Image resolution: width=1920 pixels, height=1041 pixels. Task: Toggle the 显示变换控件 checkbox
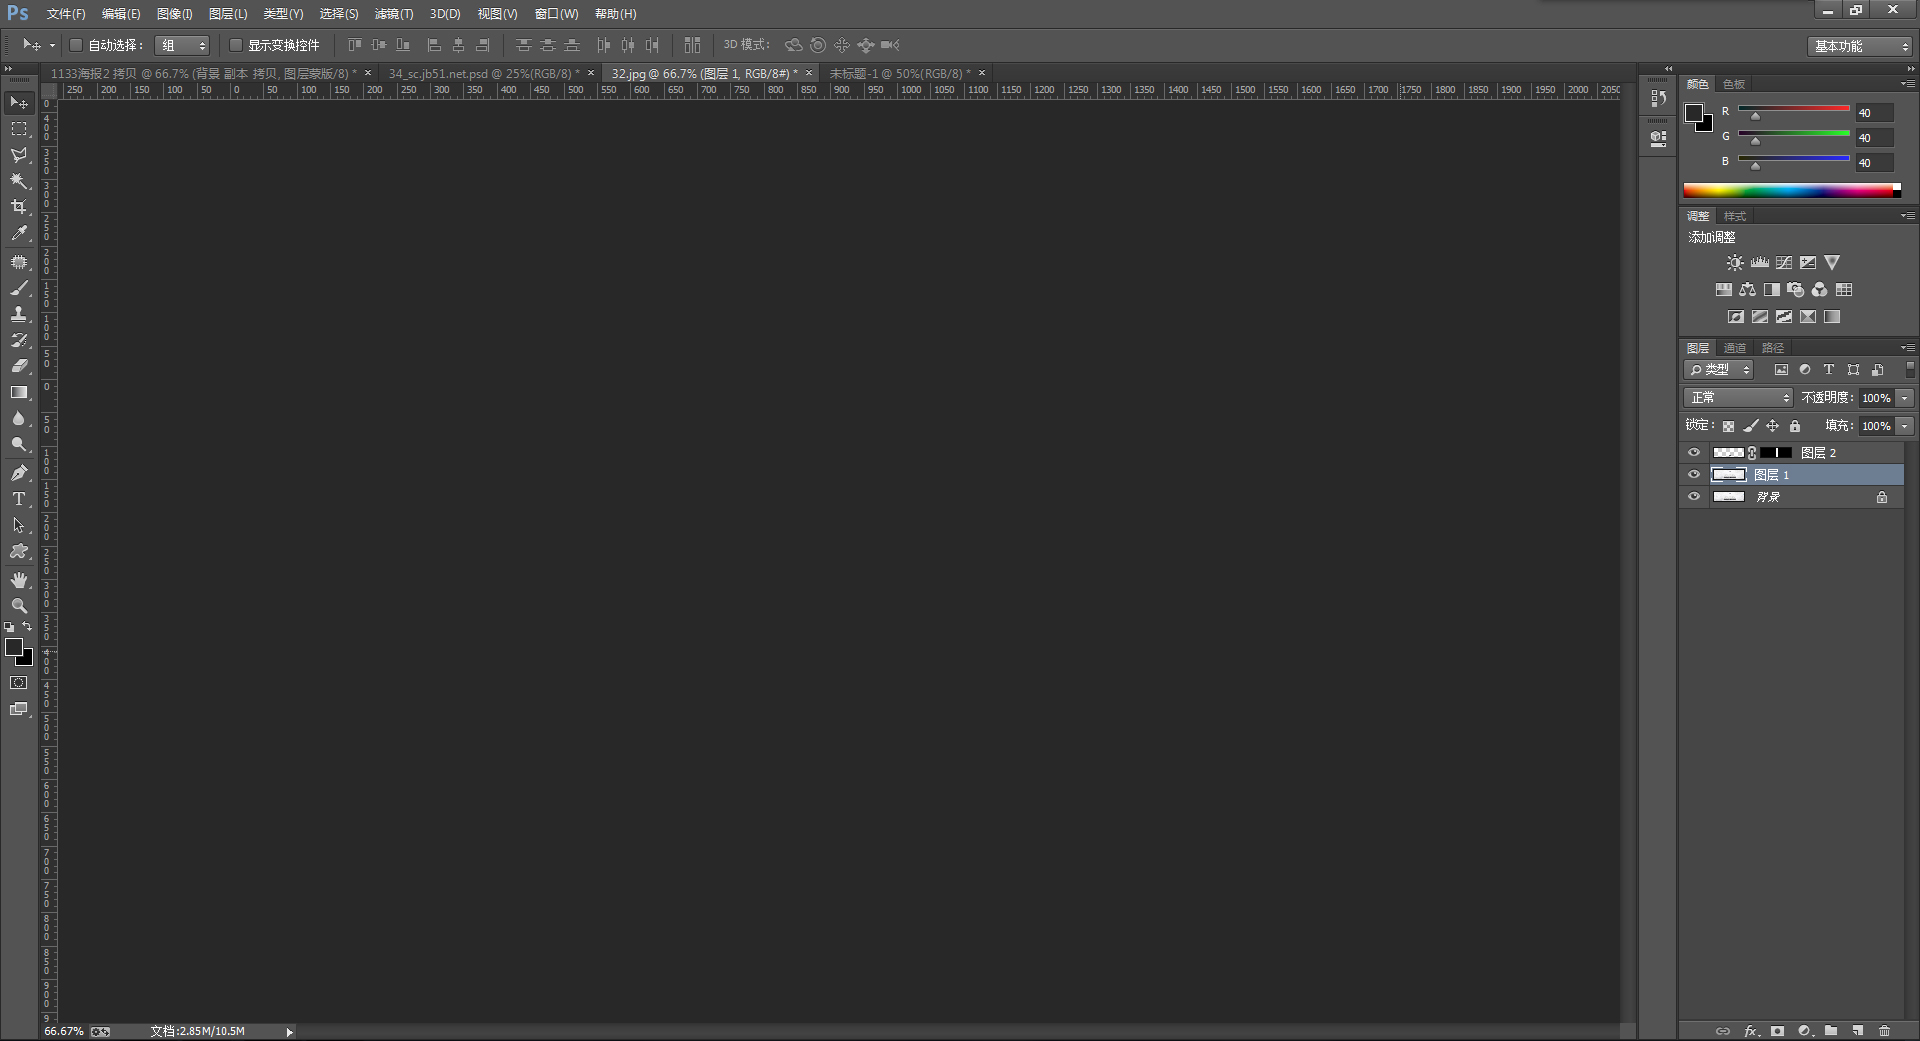tap(236, 45)
